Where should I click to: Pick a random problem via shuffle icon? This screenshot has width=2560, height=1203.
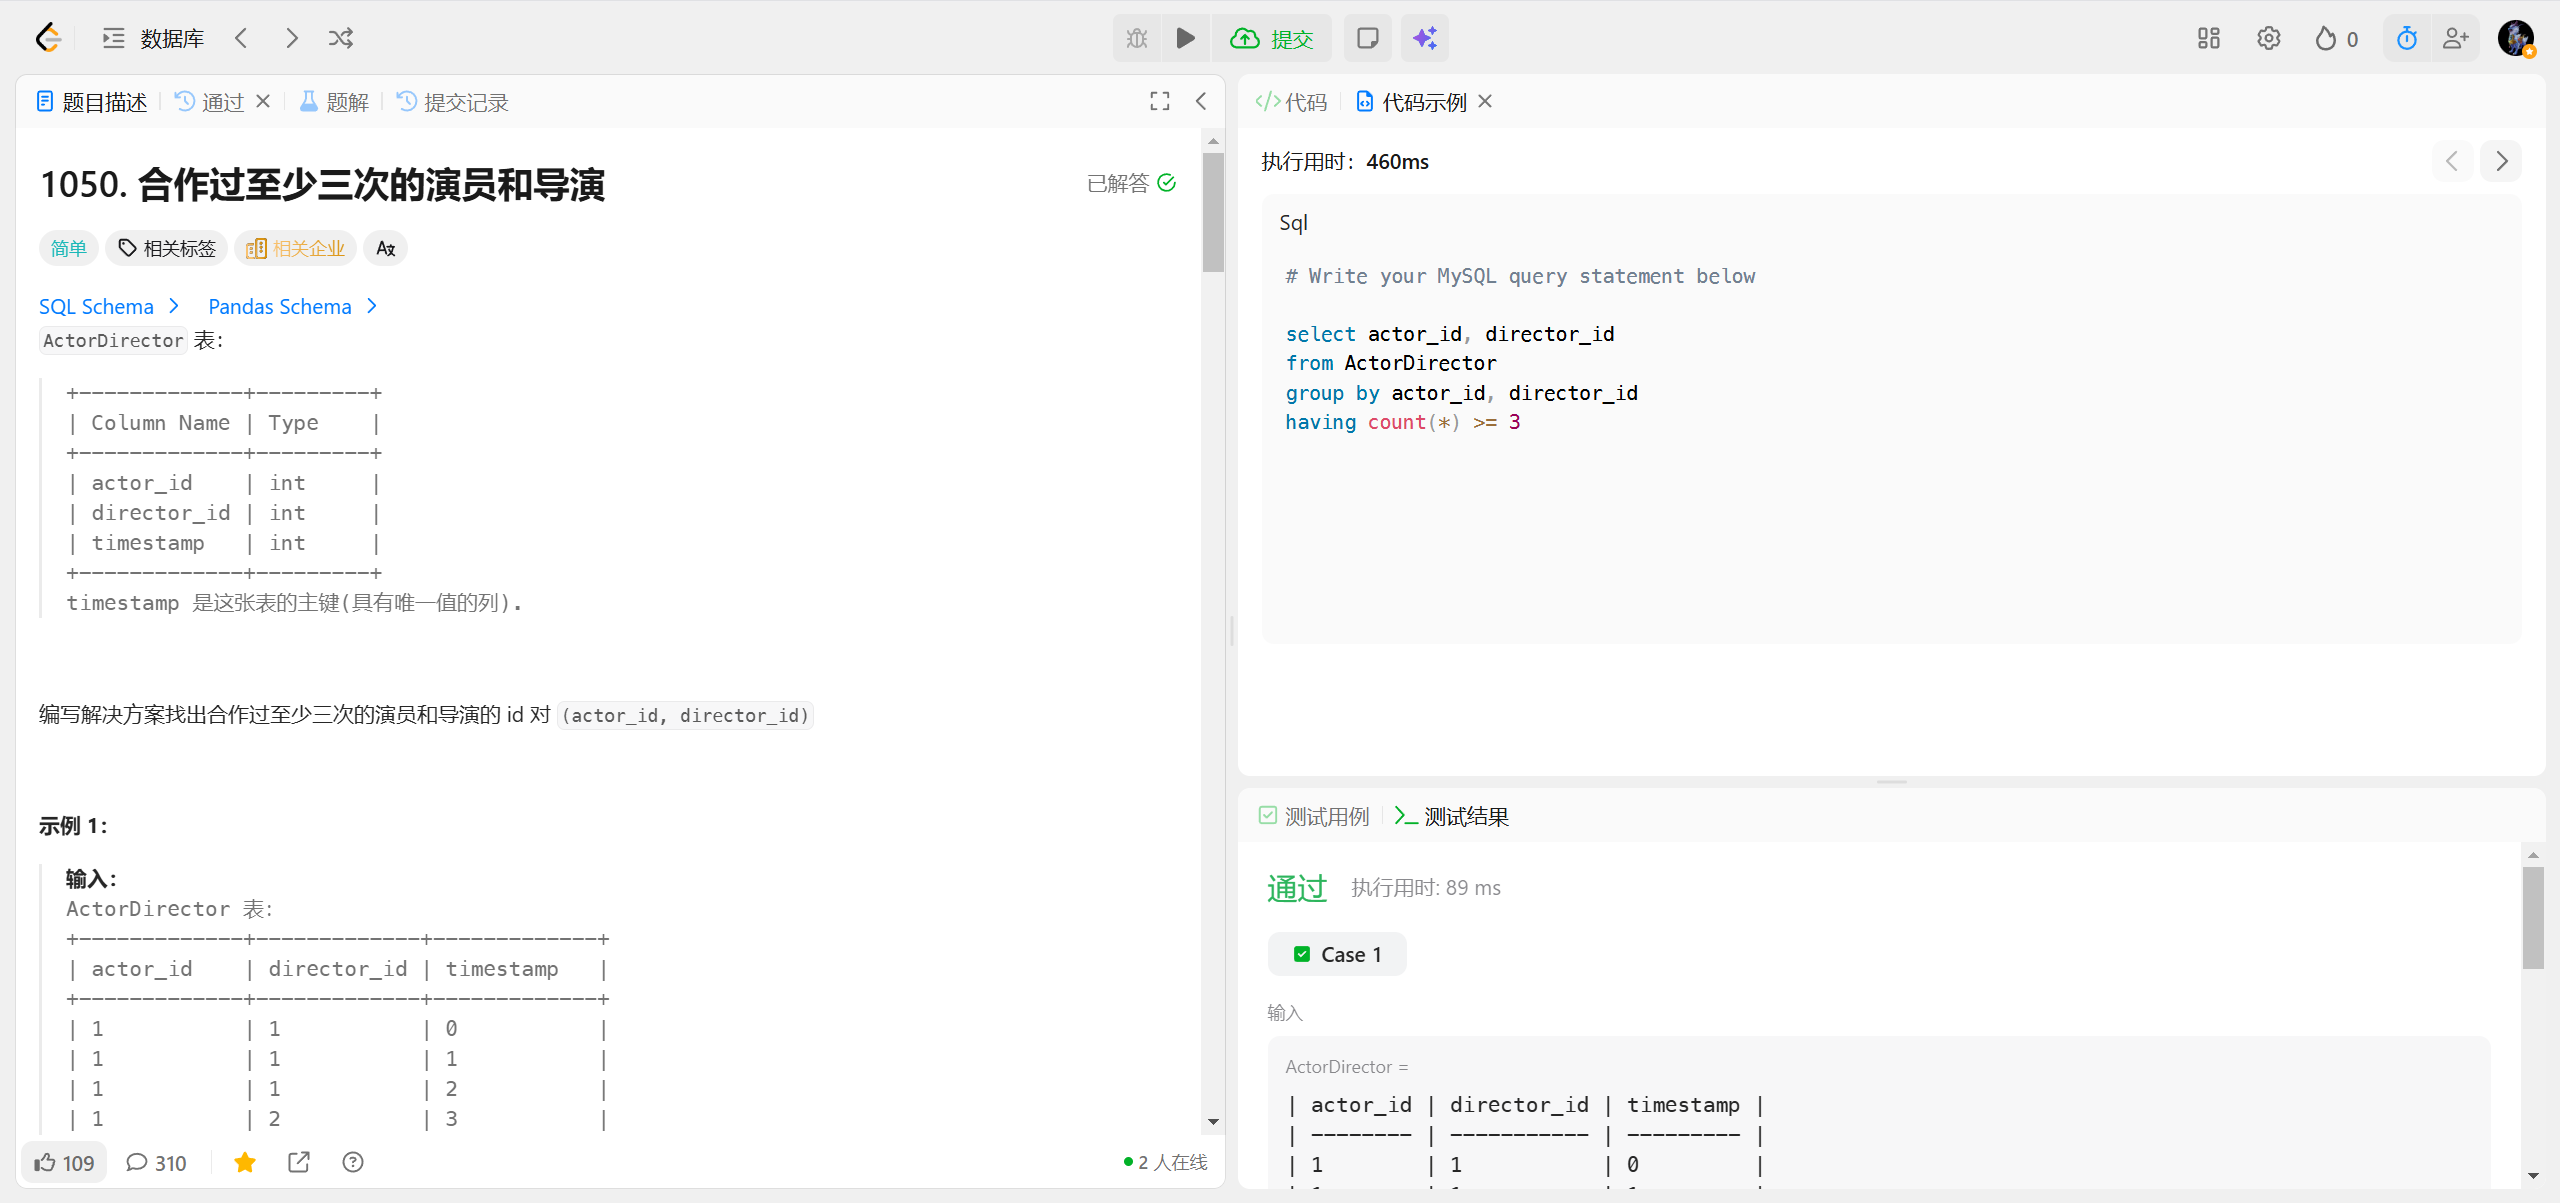point(341,38)
